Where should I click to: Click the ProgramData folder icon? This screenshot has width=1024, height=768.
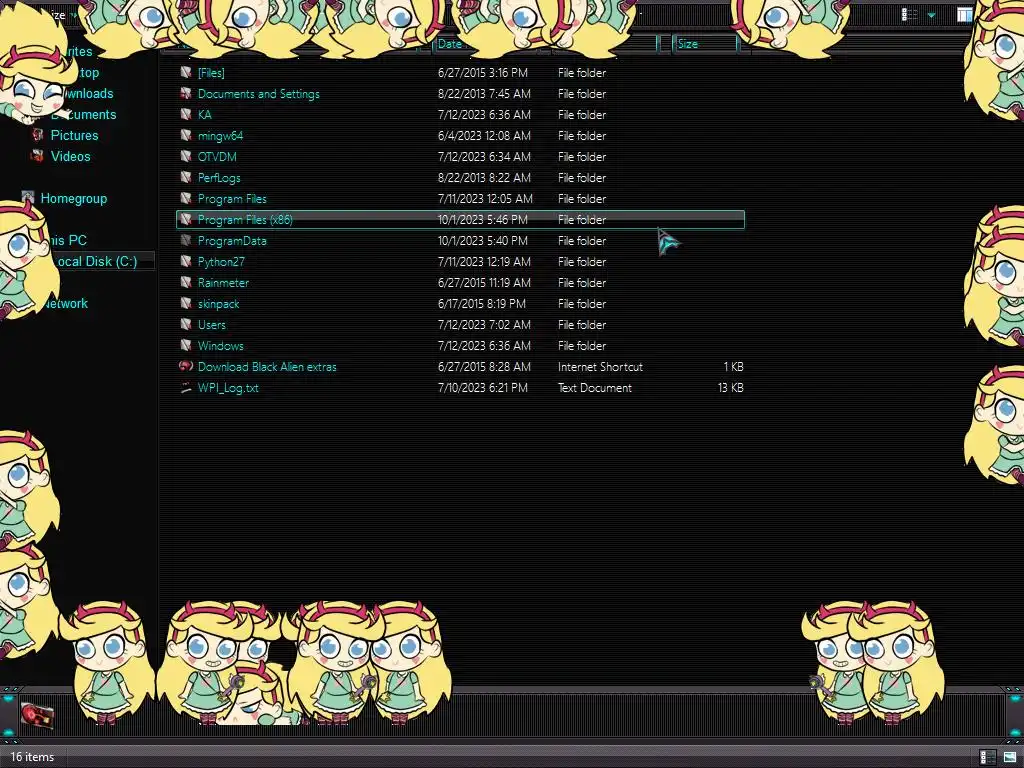tap(186, 240)
